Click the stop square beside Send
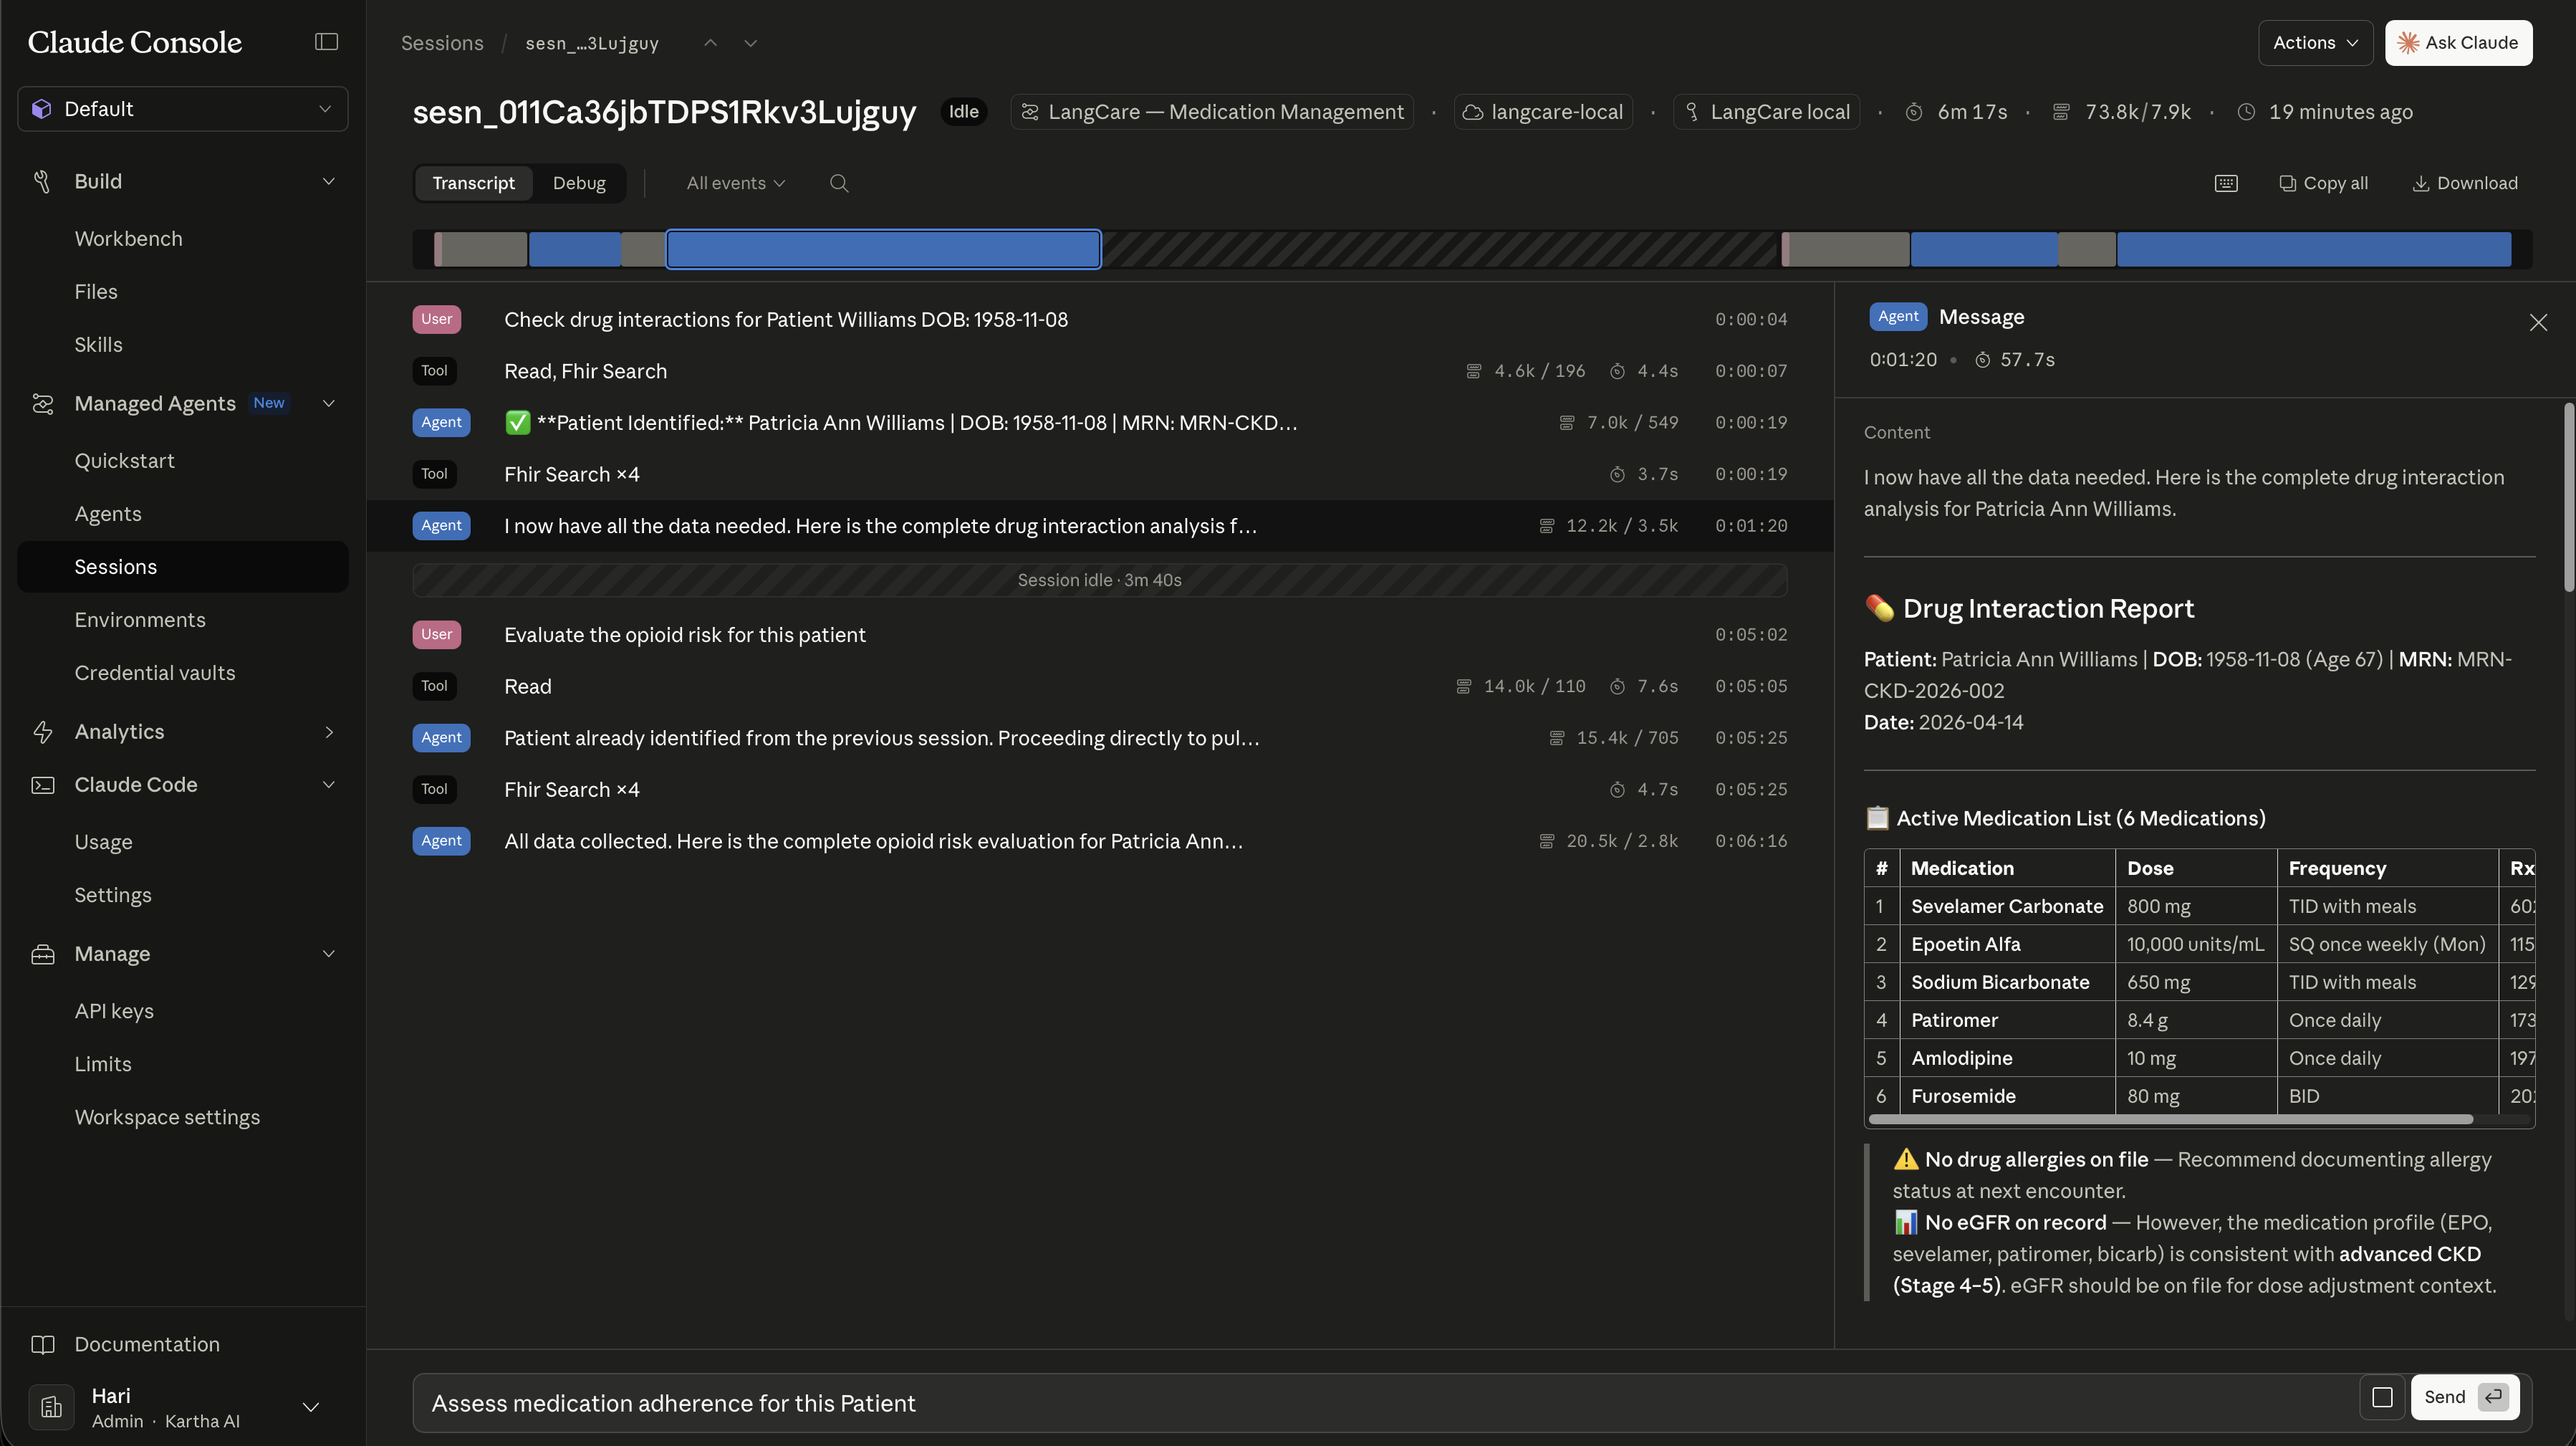The image size is (2576, 1446). click(x=2382, y=1397)
